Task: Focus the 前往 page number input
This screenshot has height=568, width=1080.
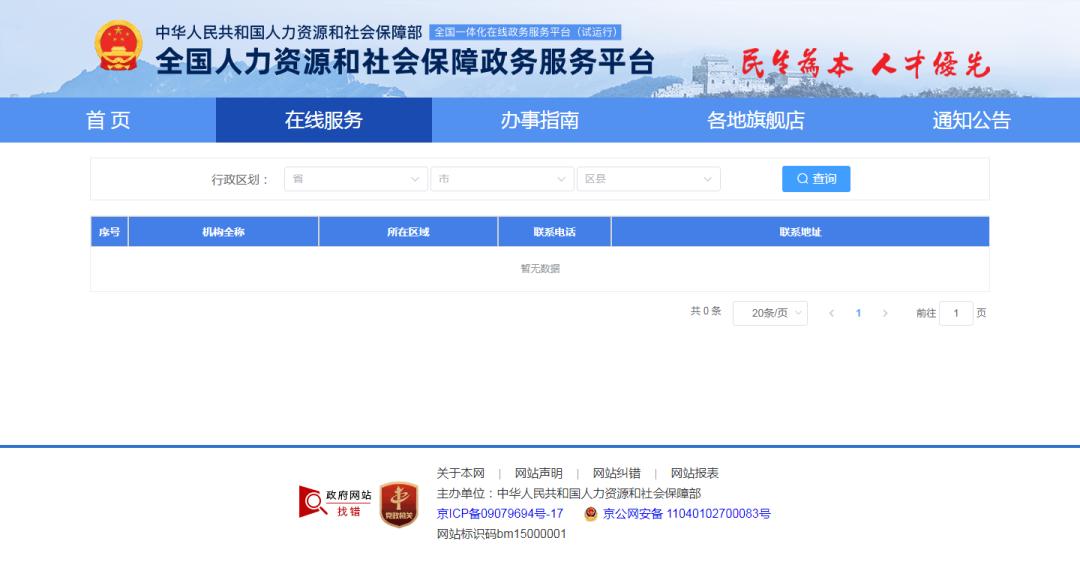Action: [956, 313]
